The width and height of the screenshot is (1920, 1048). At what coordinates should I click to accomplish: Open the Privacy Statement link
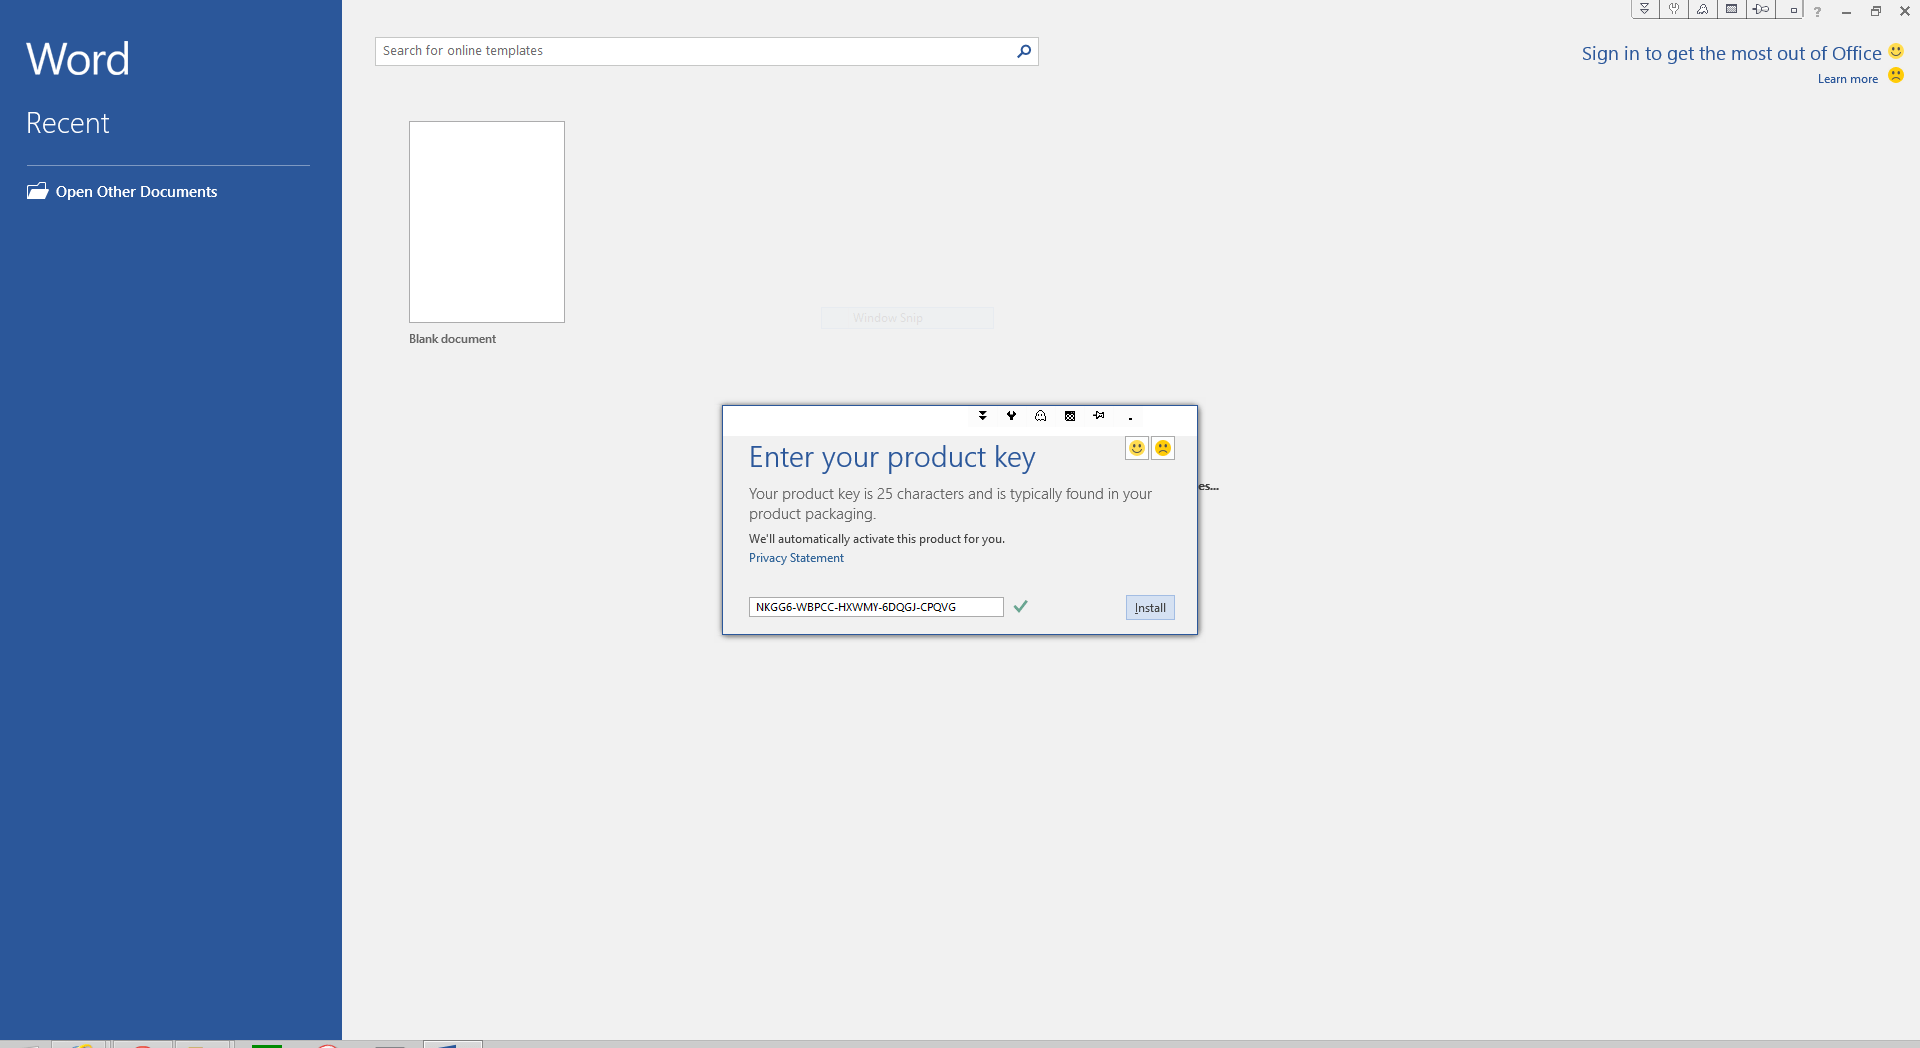[x=796, y=558]
